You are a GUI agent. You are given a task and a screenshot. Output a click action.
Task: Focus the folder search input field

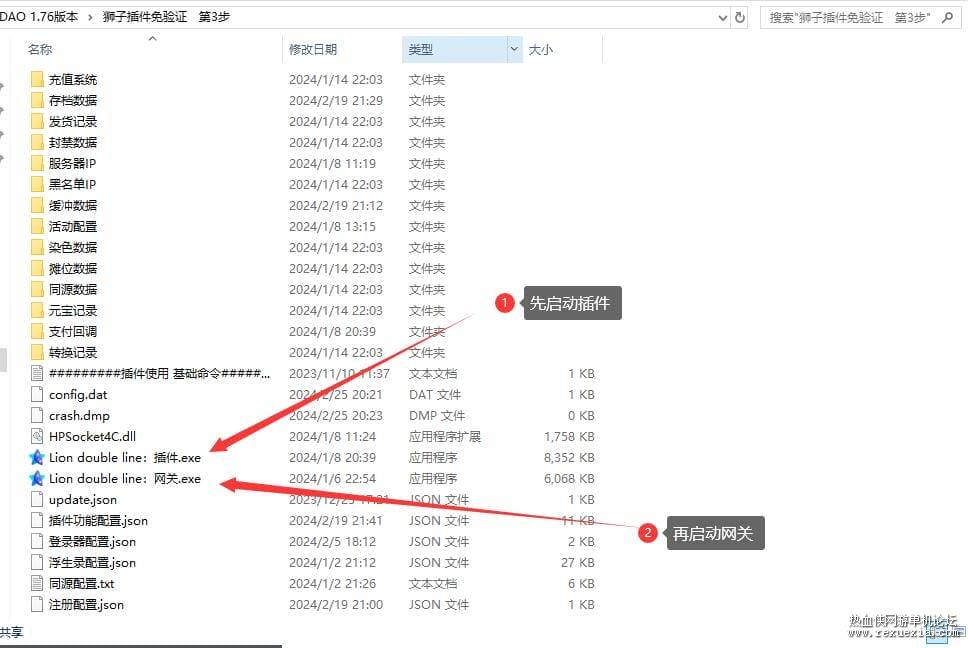click(x=850, y=18)
